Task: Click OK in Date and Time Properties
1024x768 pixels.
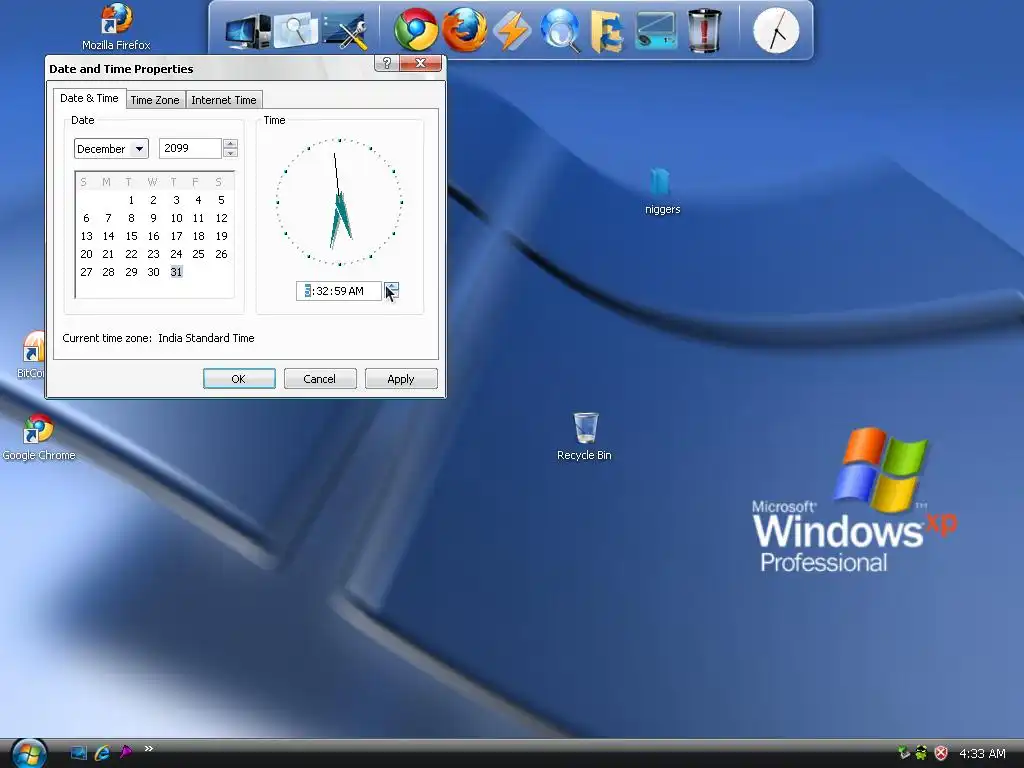Action: pyautogui.click(x=239, y=379)
